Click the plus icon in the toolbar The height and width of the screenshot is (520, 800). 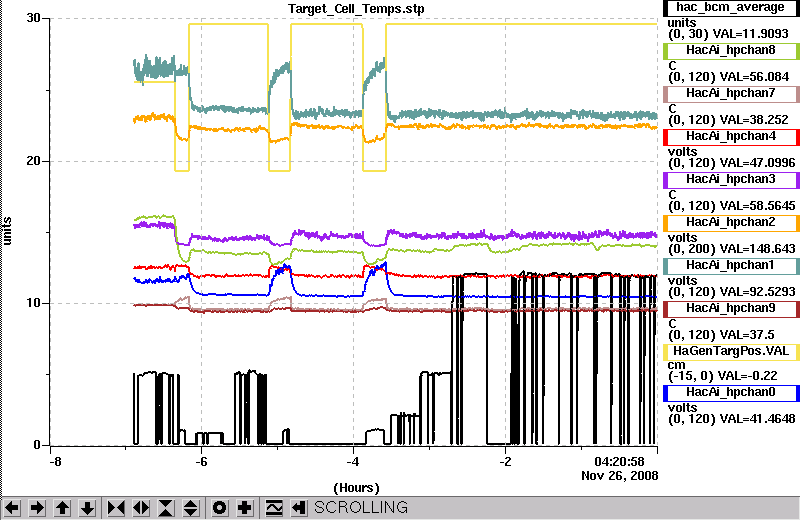click(245, 508)
